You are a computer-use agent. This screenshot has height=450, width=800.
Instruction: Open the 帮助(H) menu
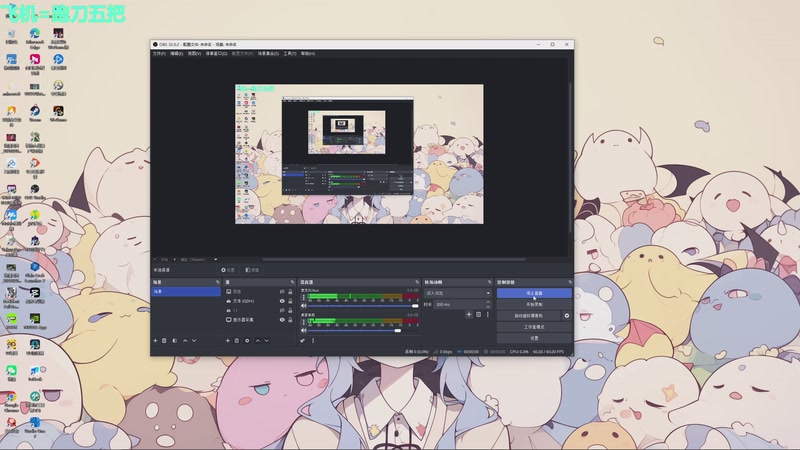(x=308, y=54)
